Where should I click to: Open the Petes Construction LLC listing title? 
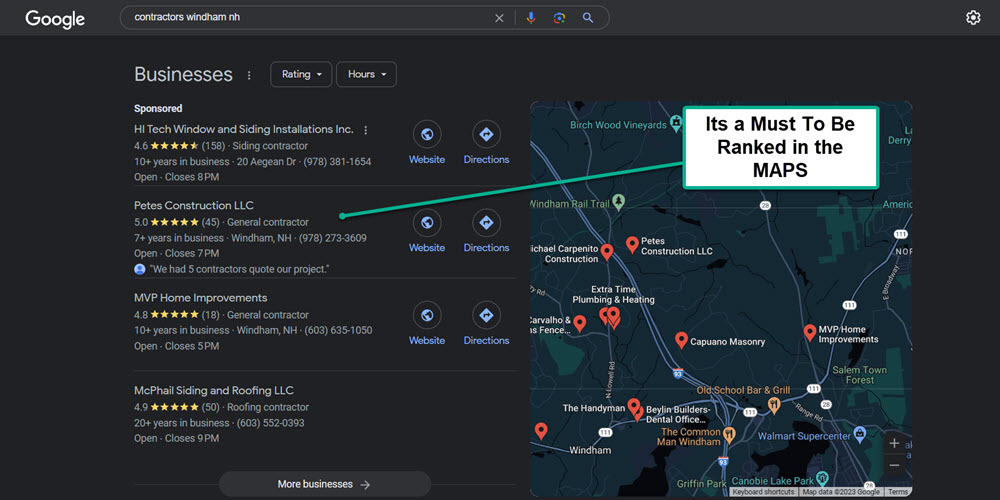194,205
